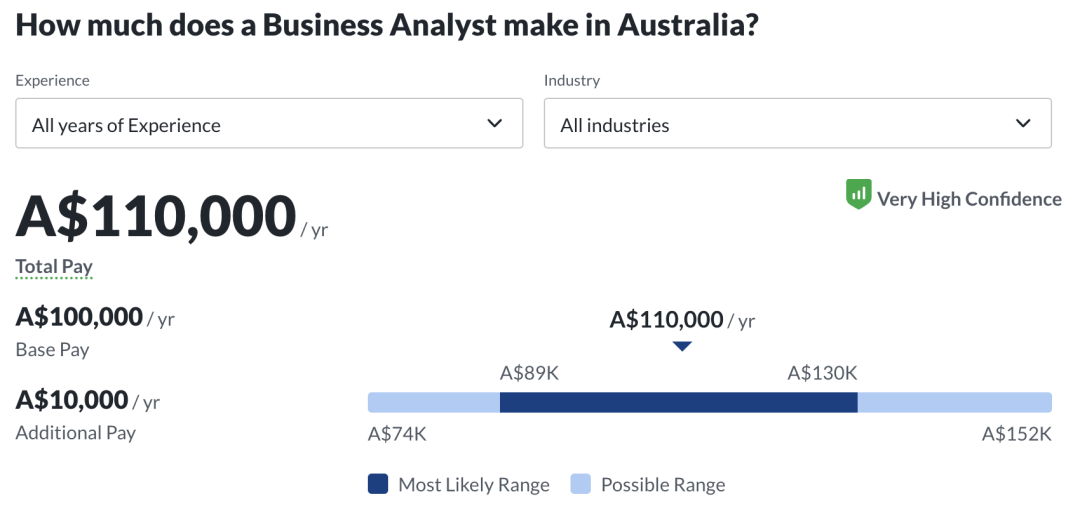Click the Very High Confidence text
Screen dimensions: 1080x518
pyautogui.click(x=969, y=199)
